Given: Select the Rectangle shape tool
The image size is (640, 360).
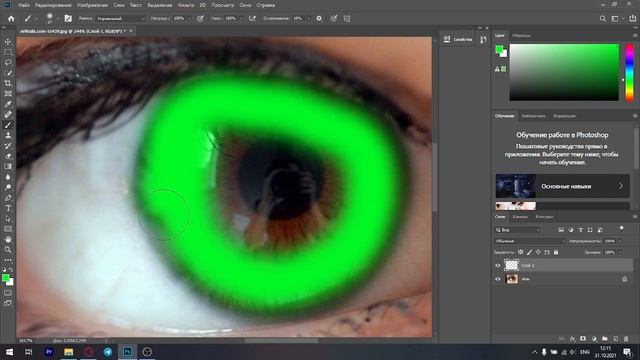Looking at the screenshot, I should pyautogui.click(x=8, y=229).
